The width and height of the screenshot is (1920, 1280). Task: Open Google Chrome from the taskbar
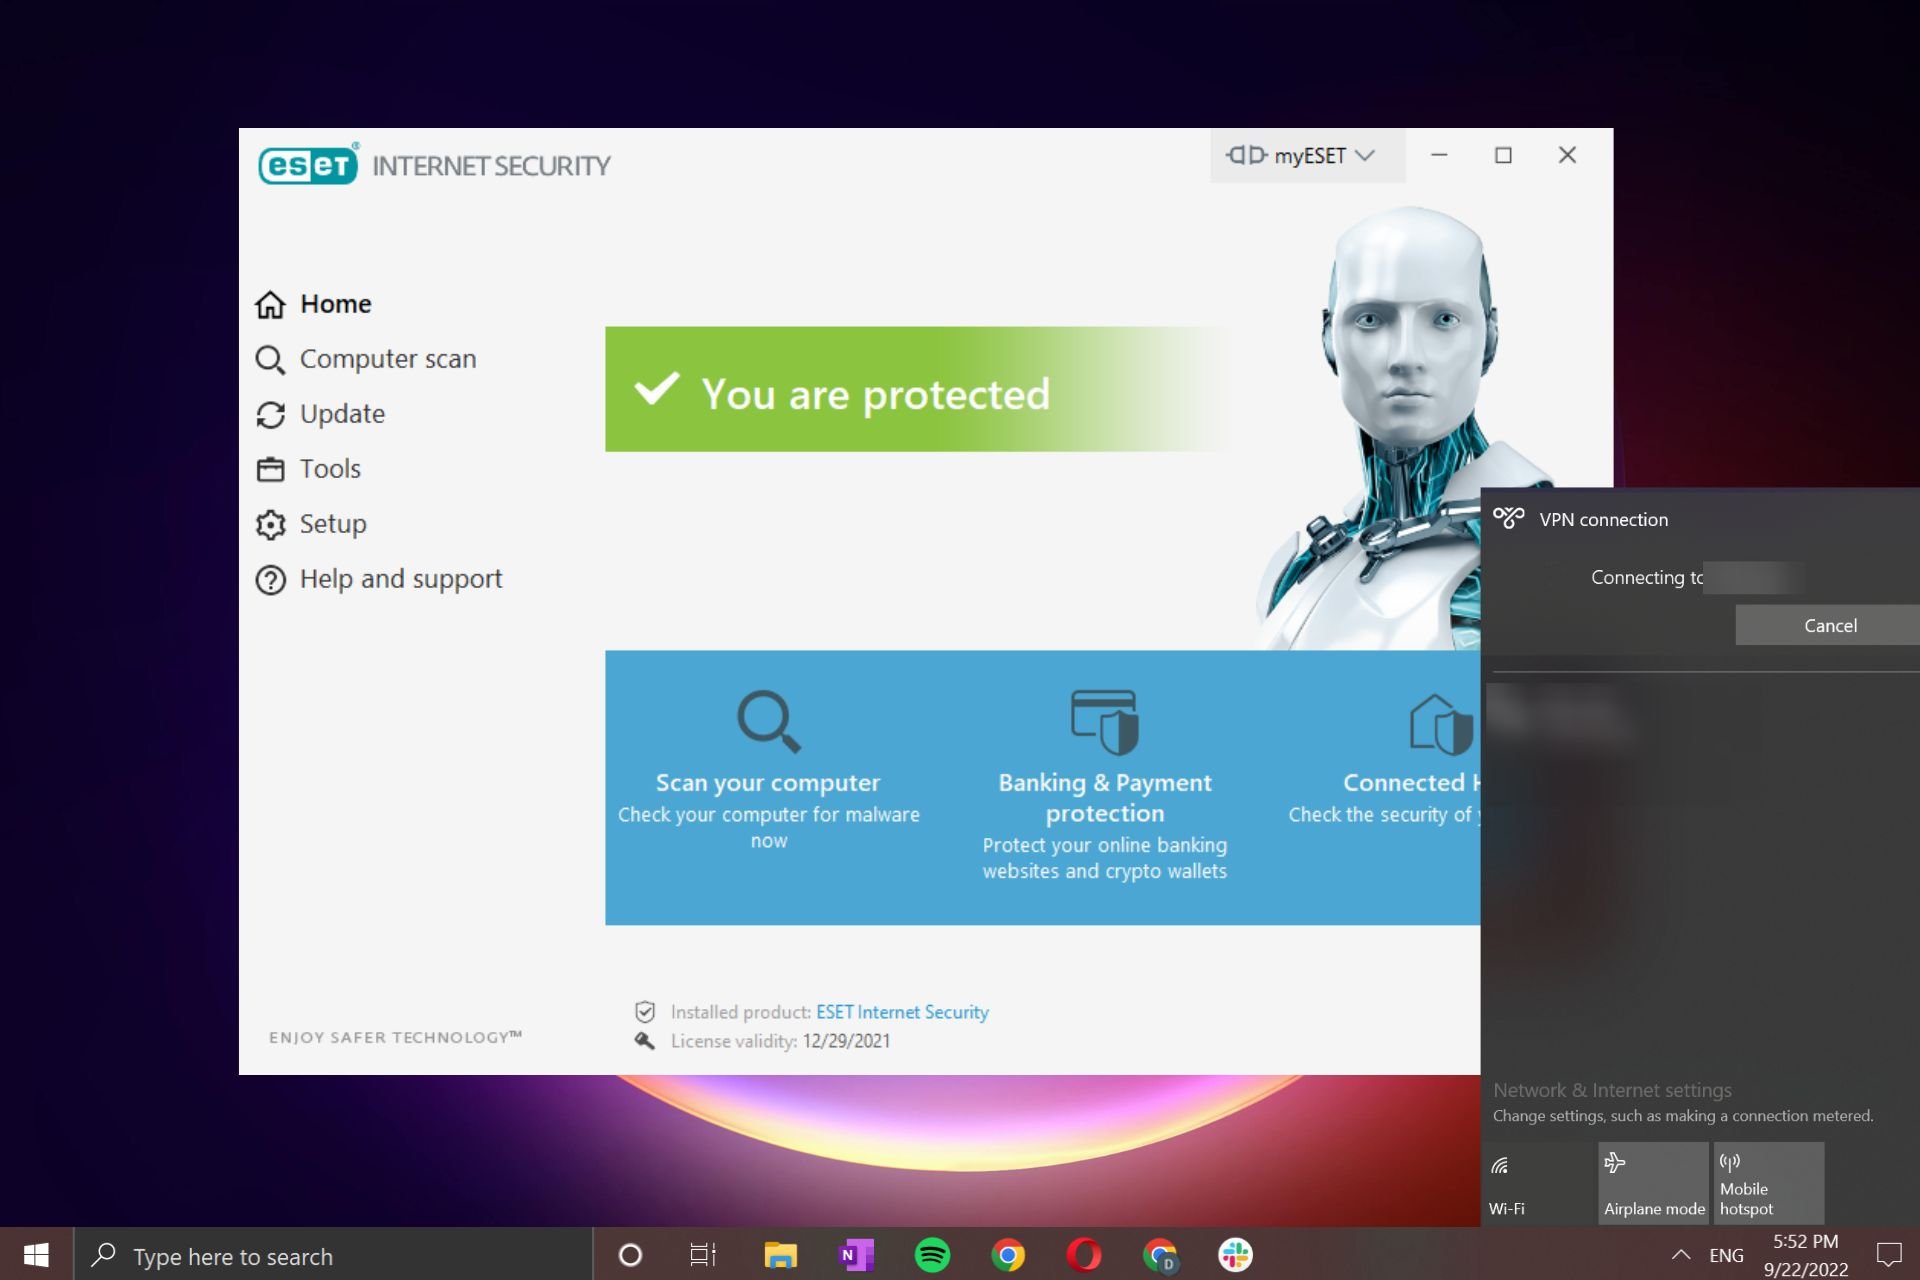(x=1008, y=1255)
